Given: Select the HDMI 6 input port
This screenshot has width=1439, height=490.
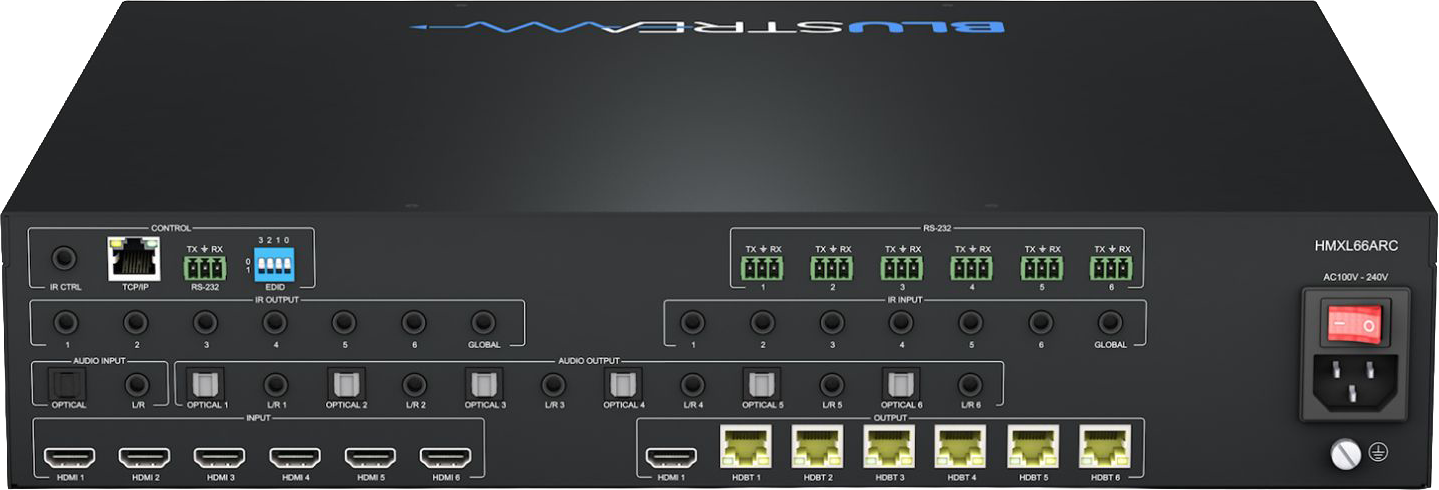Looking at the screenshot, I should (445, 457).
